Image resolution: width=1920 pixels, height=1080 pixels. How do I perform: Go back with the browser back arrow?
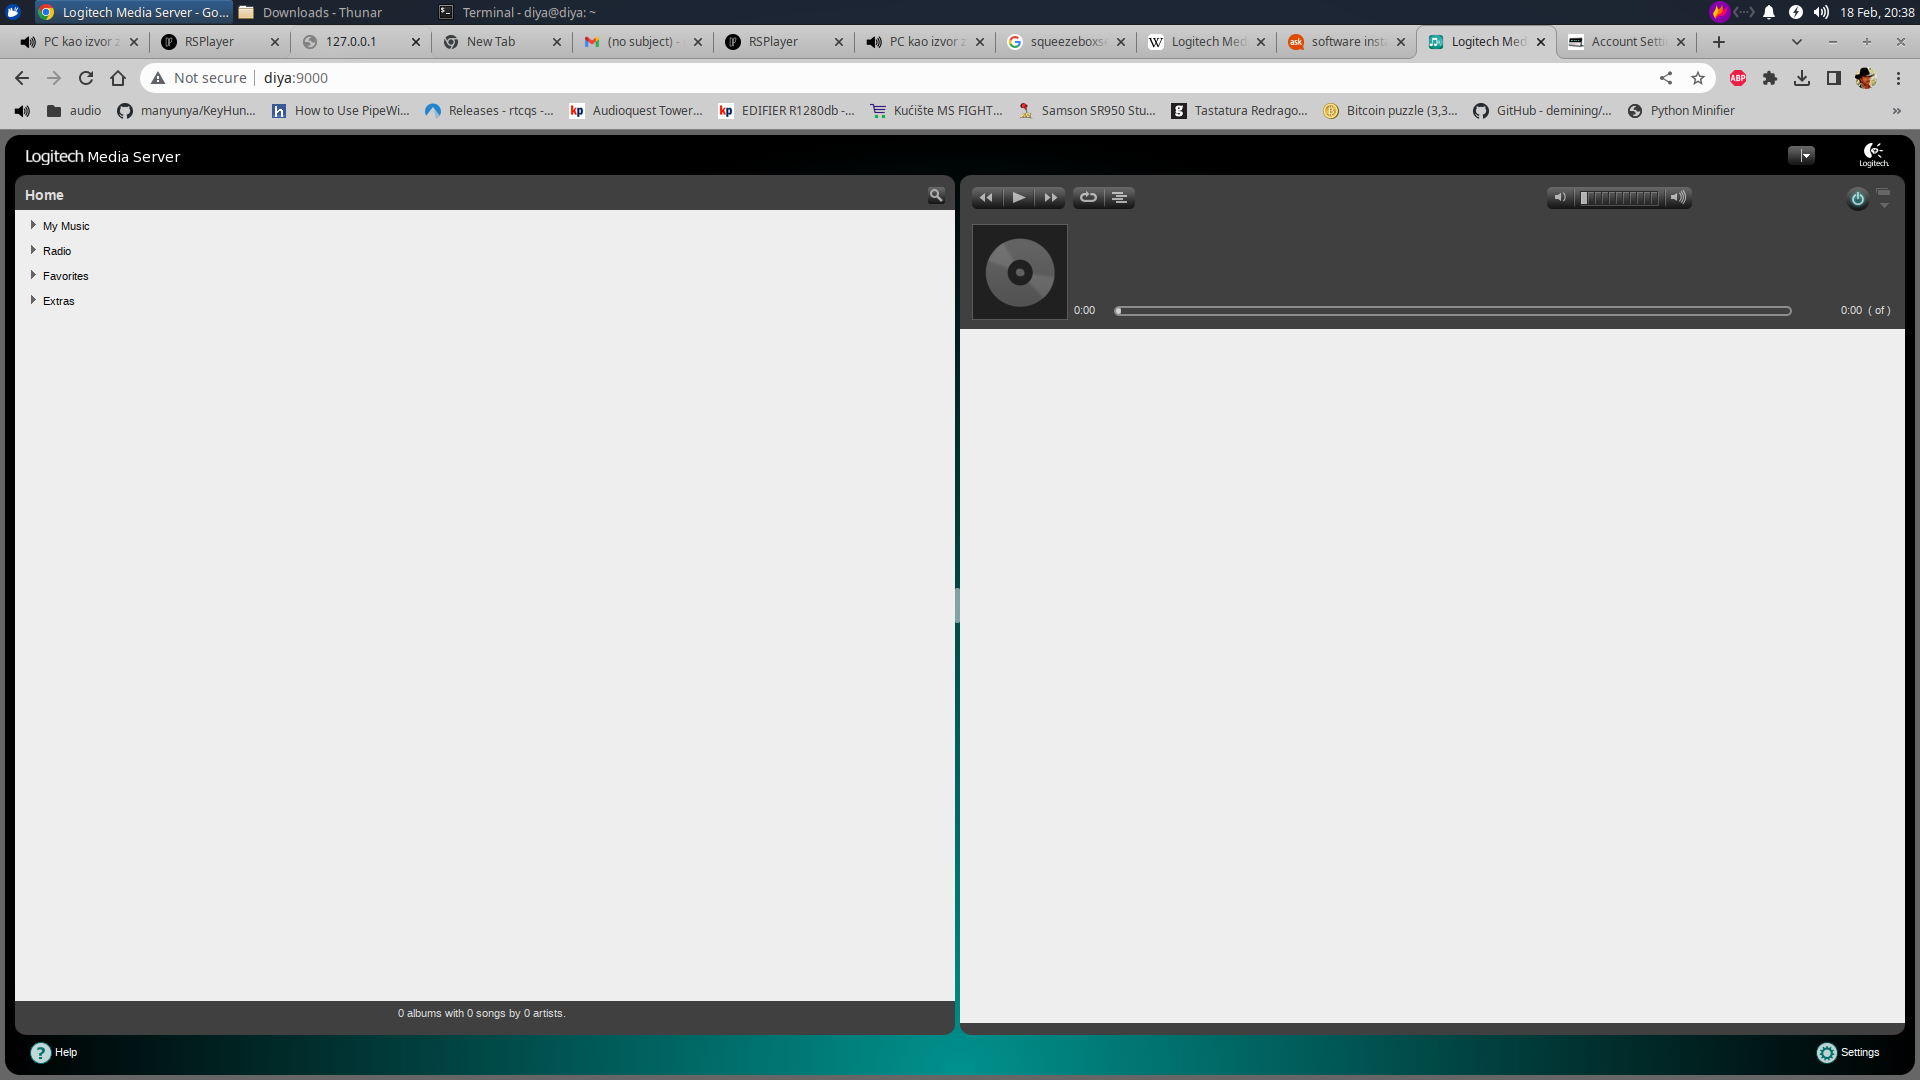(22, 78)
